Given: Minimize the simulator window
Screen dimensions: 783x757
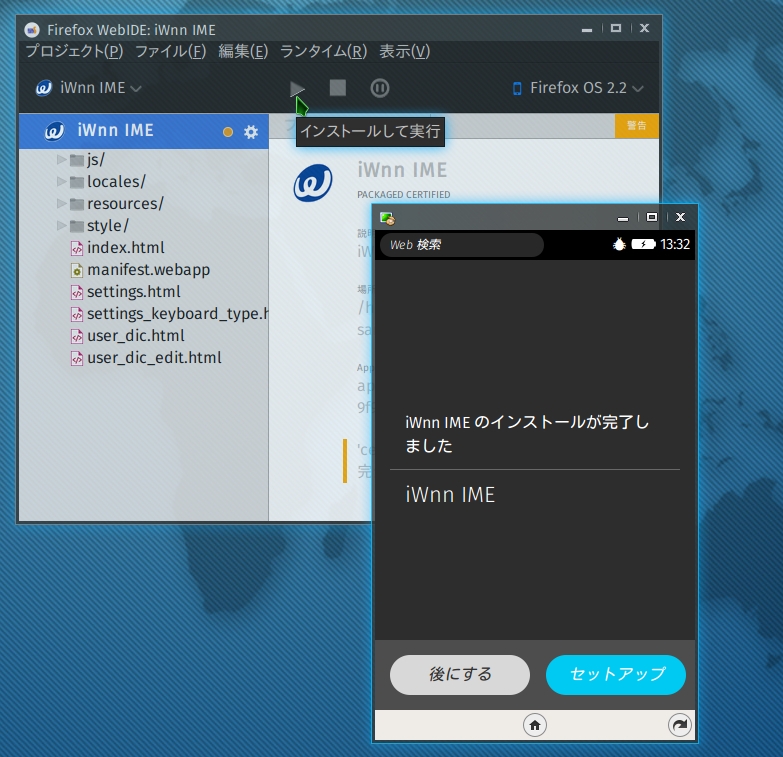Looking at the screenshot, I should tap(623, 218).
